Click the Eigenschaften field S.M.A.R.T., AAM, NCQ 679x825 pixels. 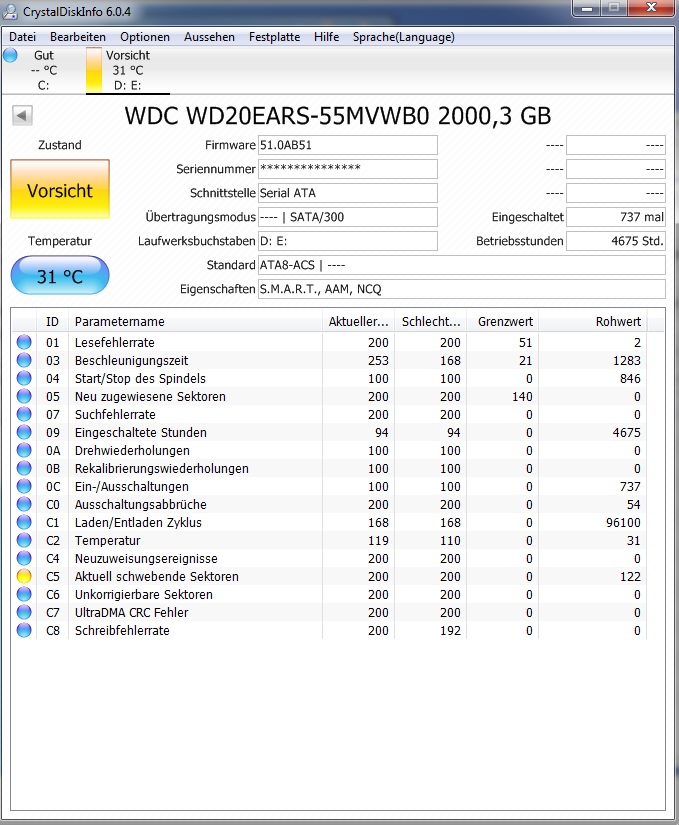[x=462, y=289]
